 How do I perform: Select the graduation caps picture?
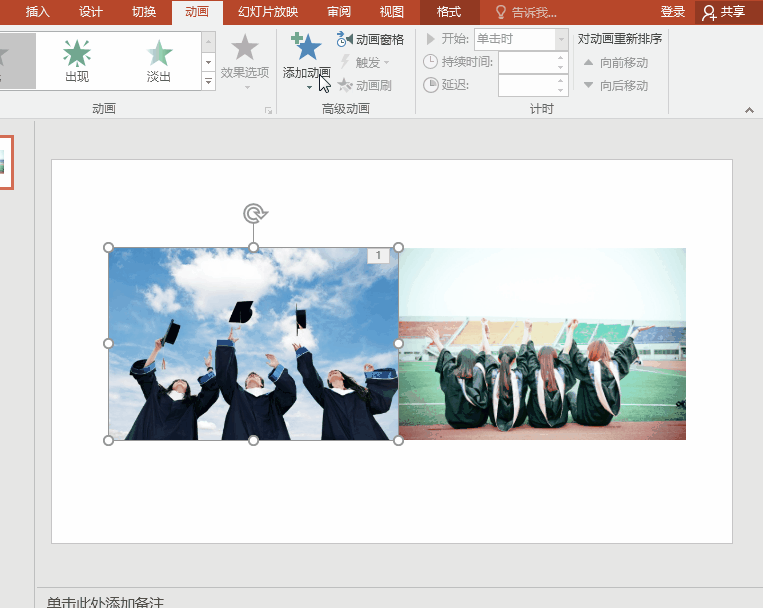pyautogui.click(x=253, y=344)
